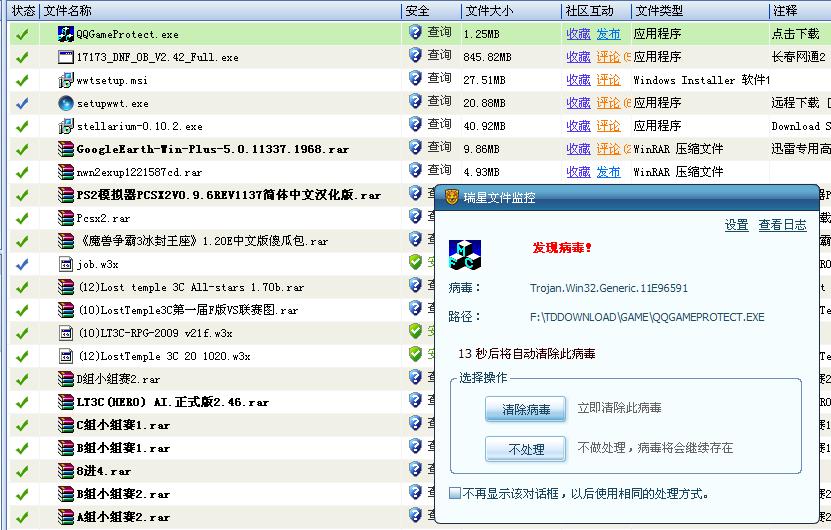The image size is (831, 530).
Task: Click the Rising tiger icon in the dialog title
Action: point(451,197)
